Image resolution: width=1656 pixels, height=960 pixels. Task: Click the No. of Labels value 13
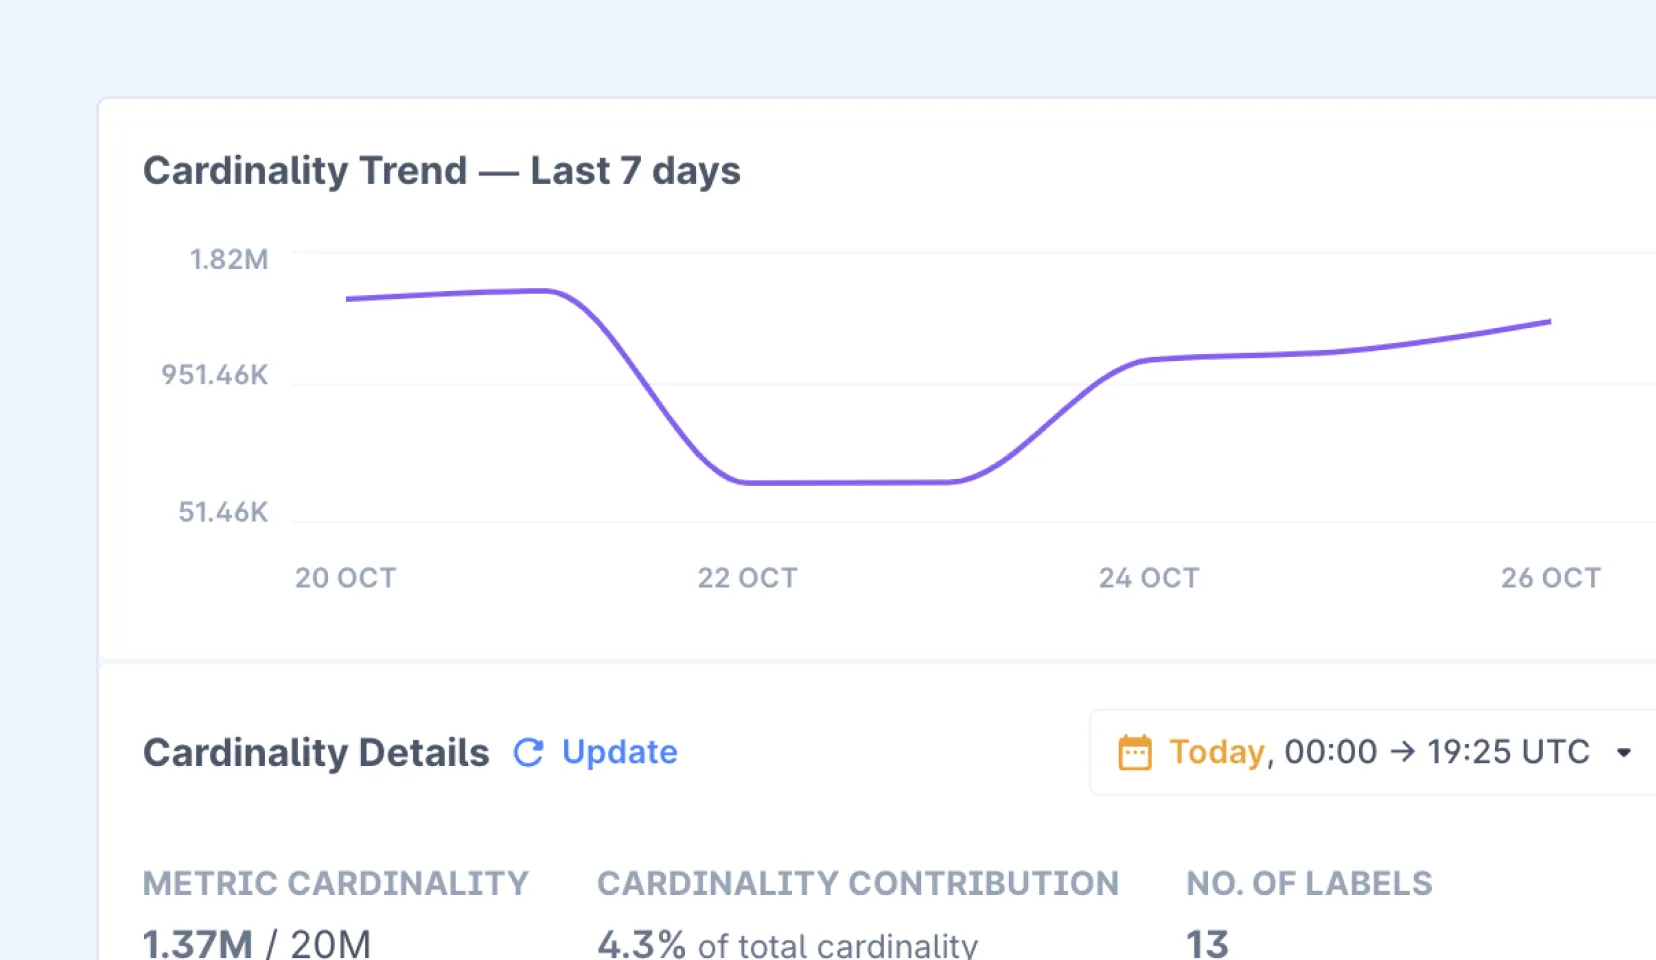[x=1207, y=943]
